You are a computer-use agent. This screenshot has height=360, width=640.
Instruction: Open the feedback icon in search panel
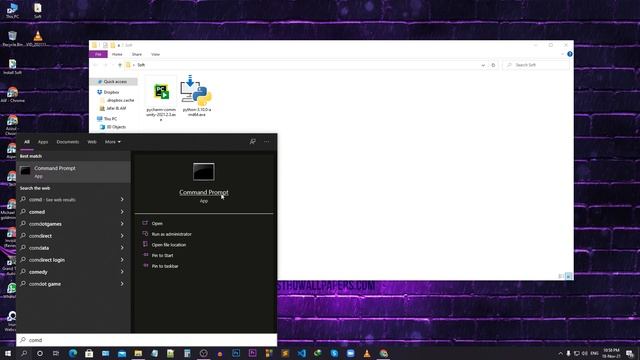tap(253, 142)
